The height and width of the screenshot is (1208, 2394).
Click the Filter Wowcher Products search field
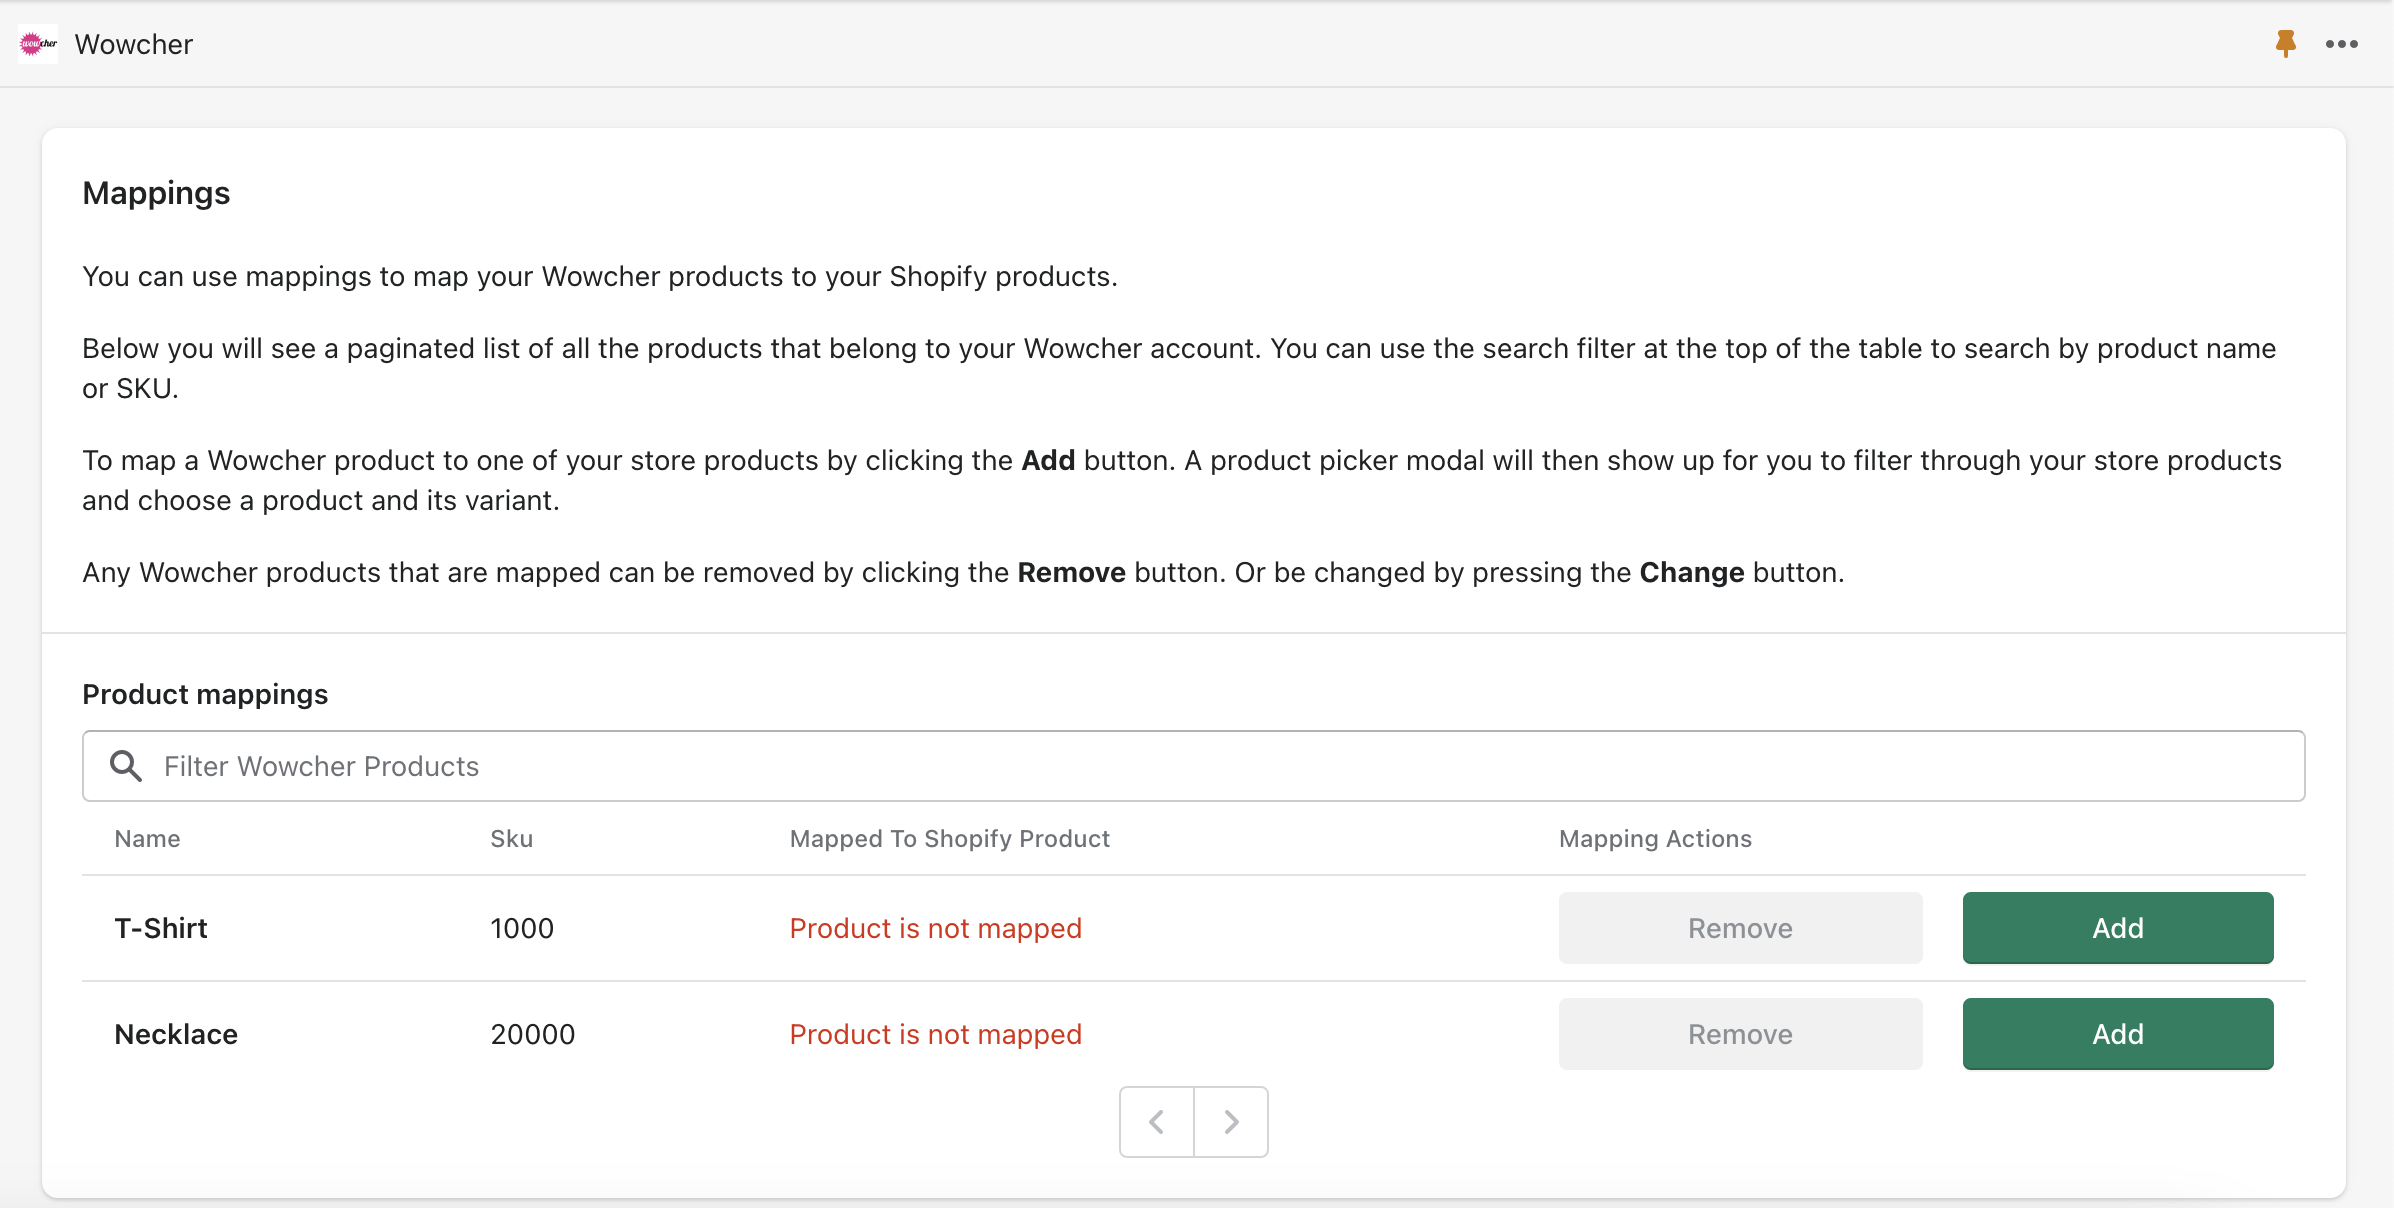tap(1194, 766)
